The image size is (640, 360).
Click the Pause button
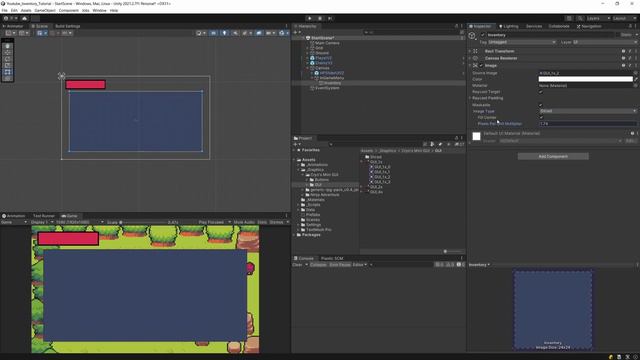(320, 18)
